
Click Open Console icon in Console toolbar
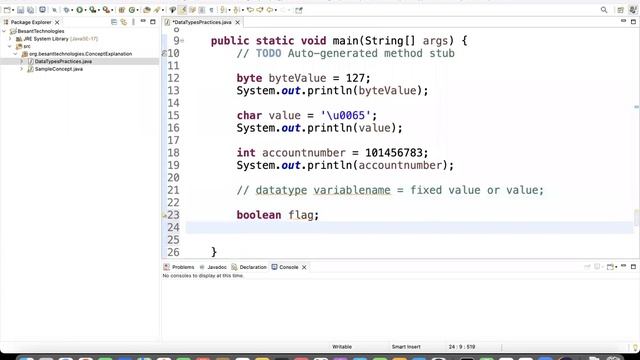click(x=610, y=267)
